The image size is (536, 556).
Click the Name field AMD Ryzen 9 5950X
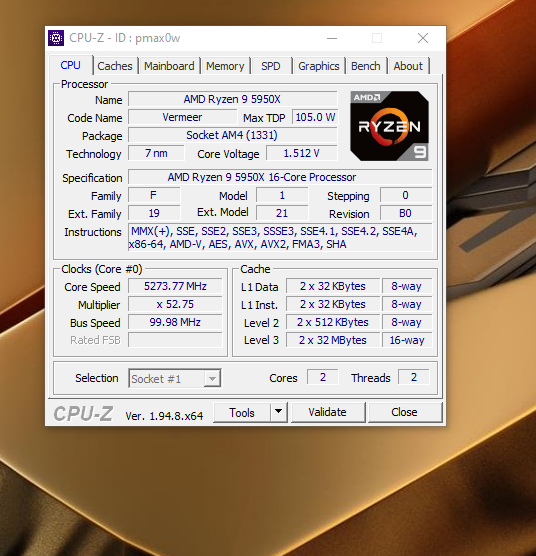point(233,99)
